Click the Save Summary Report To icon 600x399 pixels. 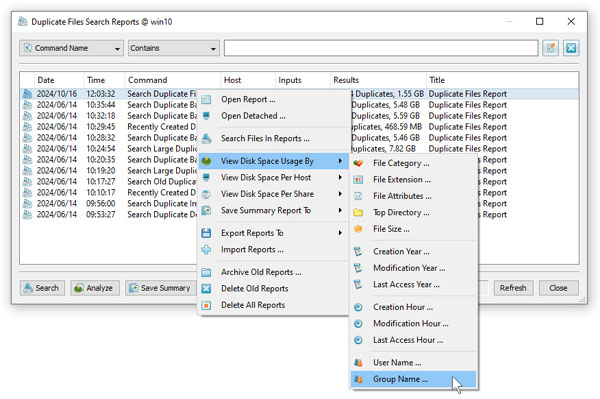[x=206, y=210]
